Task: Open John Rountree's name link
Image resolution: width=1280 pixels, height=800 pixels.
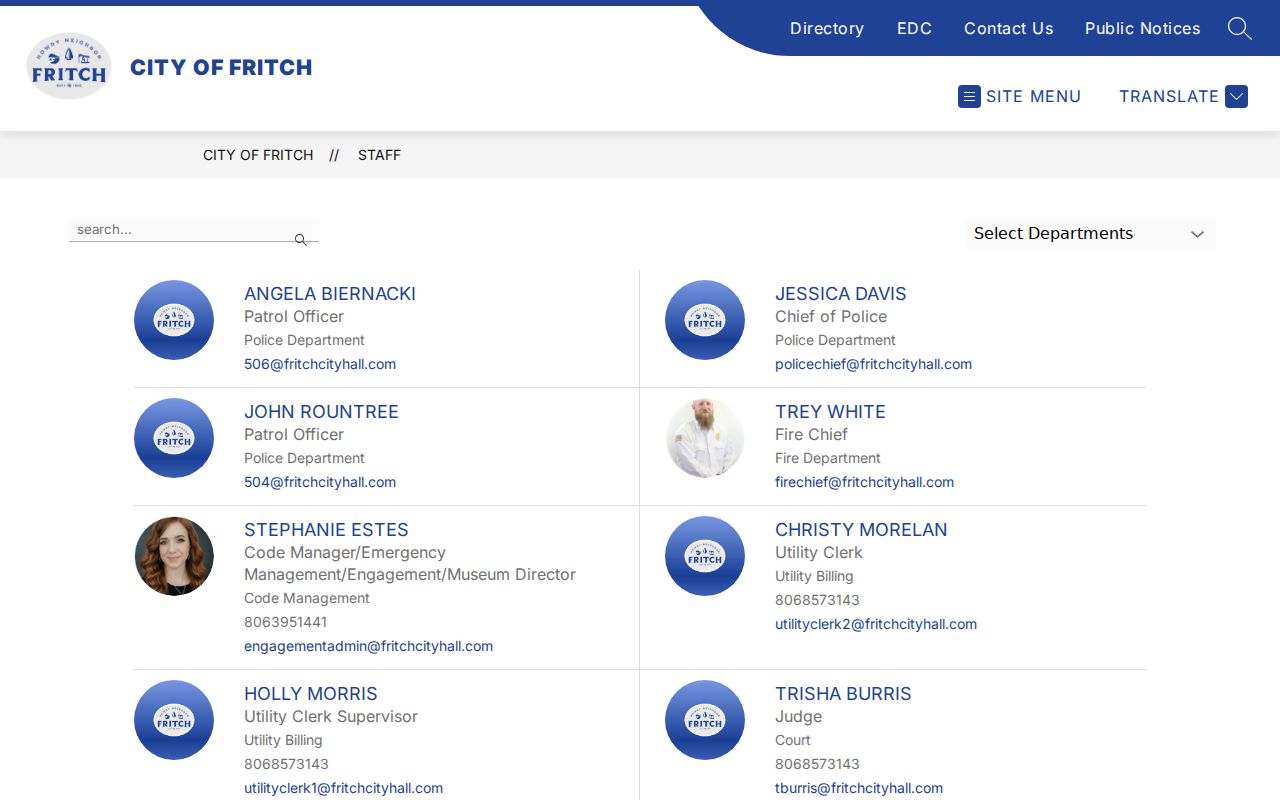Action: pos(321,412)
